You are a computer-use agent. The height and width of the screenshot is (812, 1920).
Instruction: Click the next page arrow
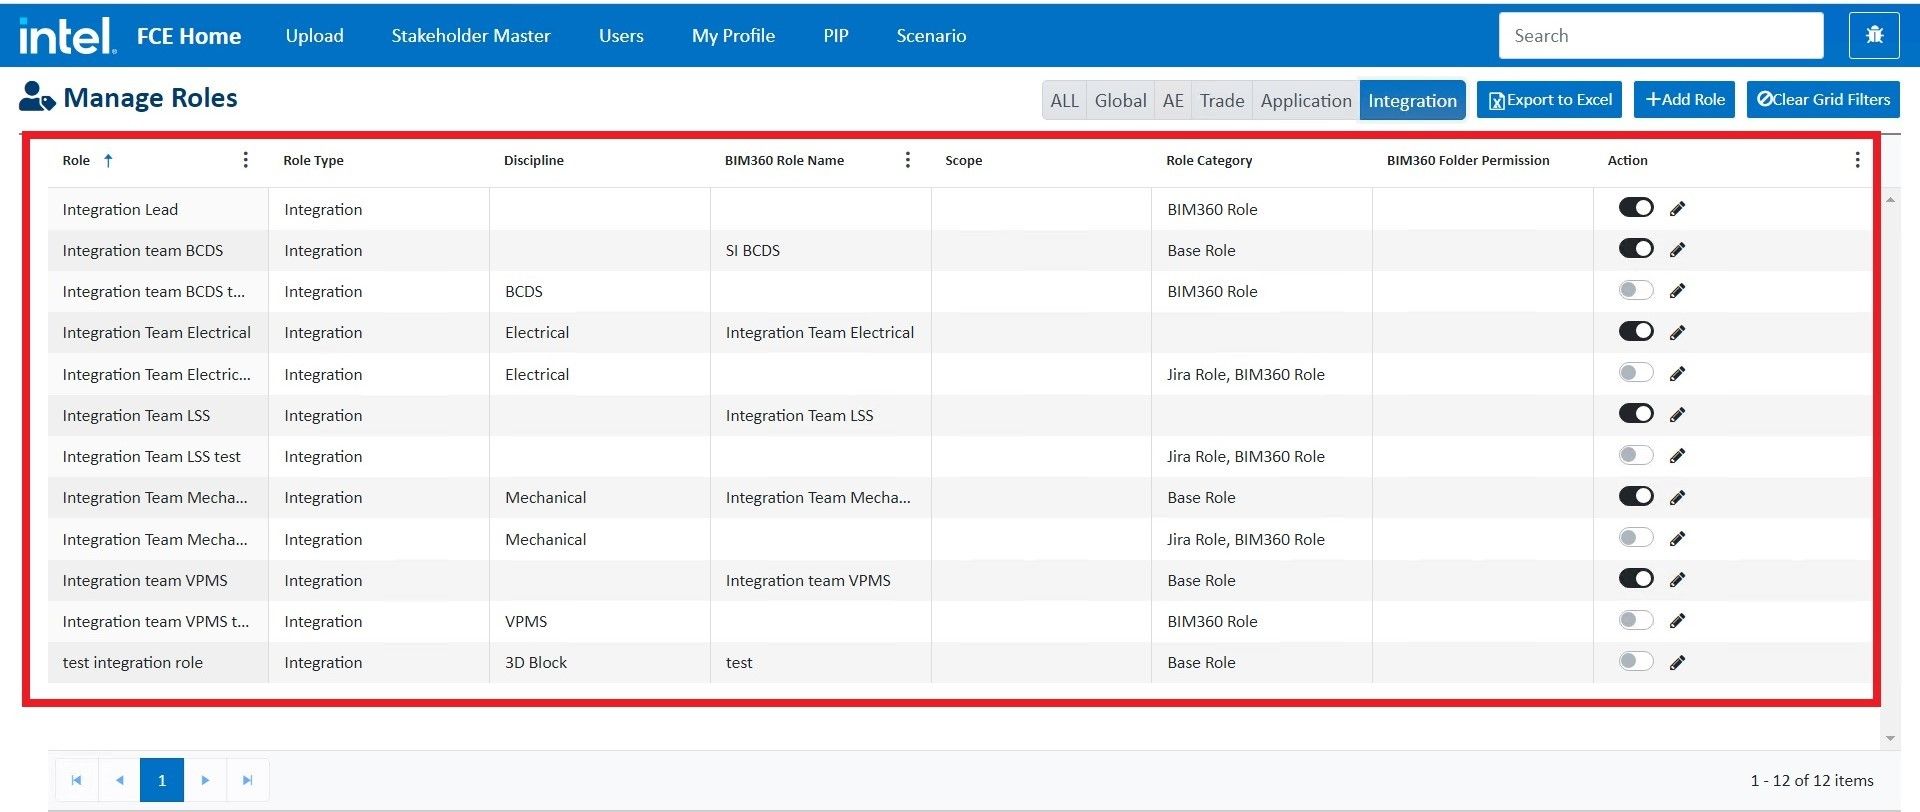pyautogui.click(x=205, y=780)
